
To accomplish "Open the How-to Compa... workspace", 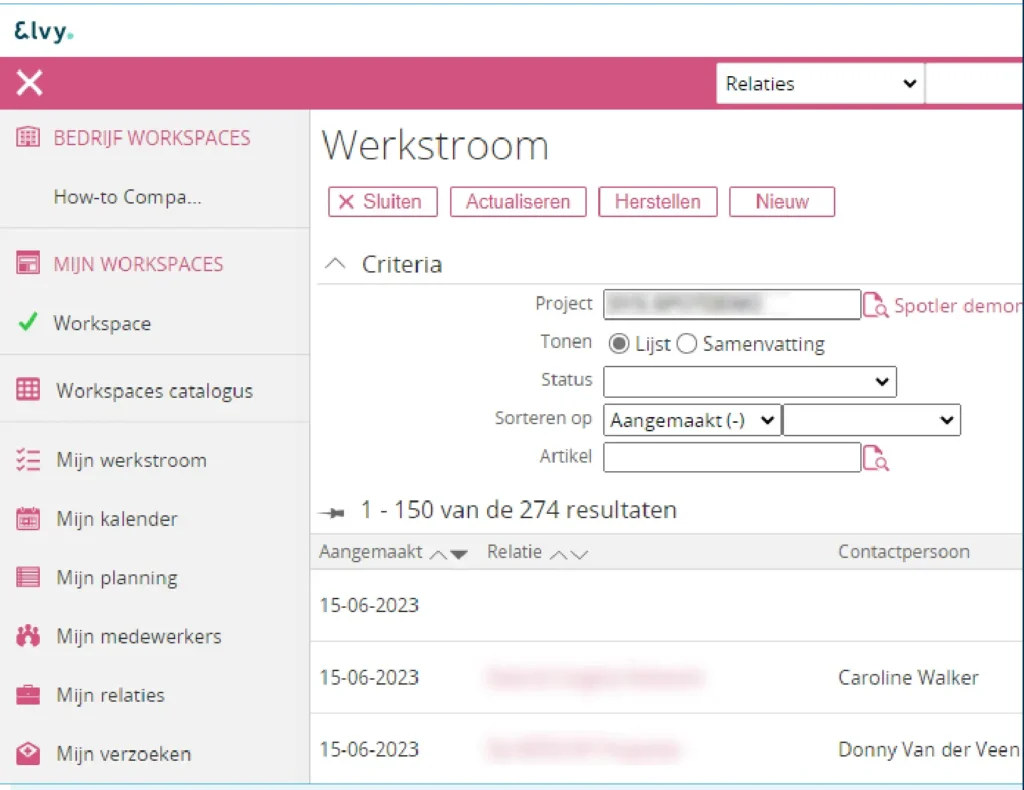I will click(x=127, y=197).
